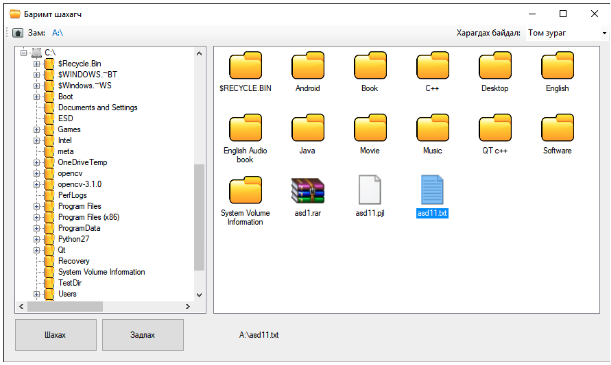This screenshot has height=365, width=611.
Task: Click the C:\ drive icon in tree
Action: (36, 52)
